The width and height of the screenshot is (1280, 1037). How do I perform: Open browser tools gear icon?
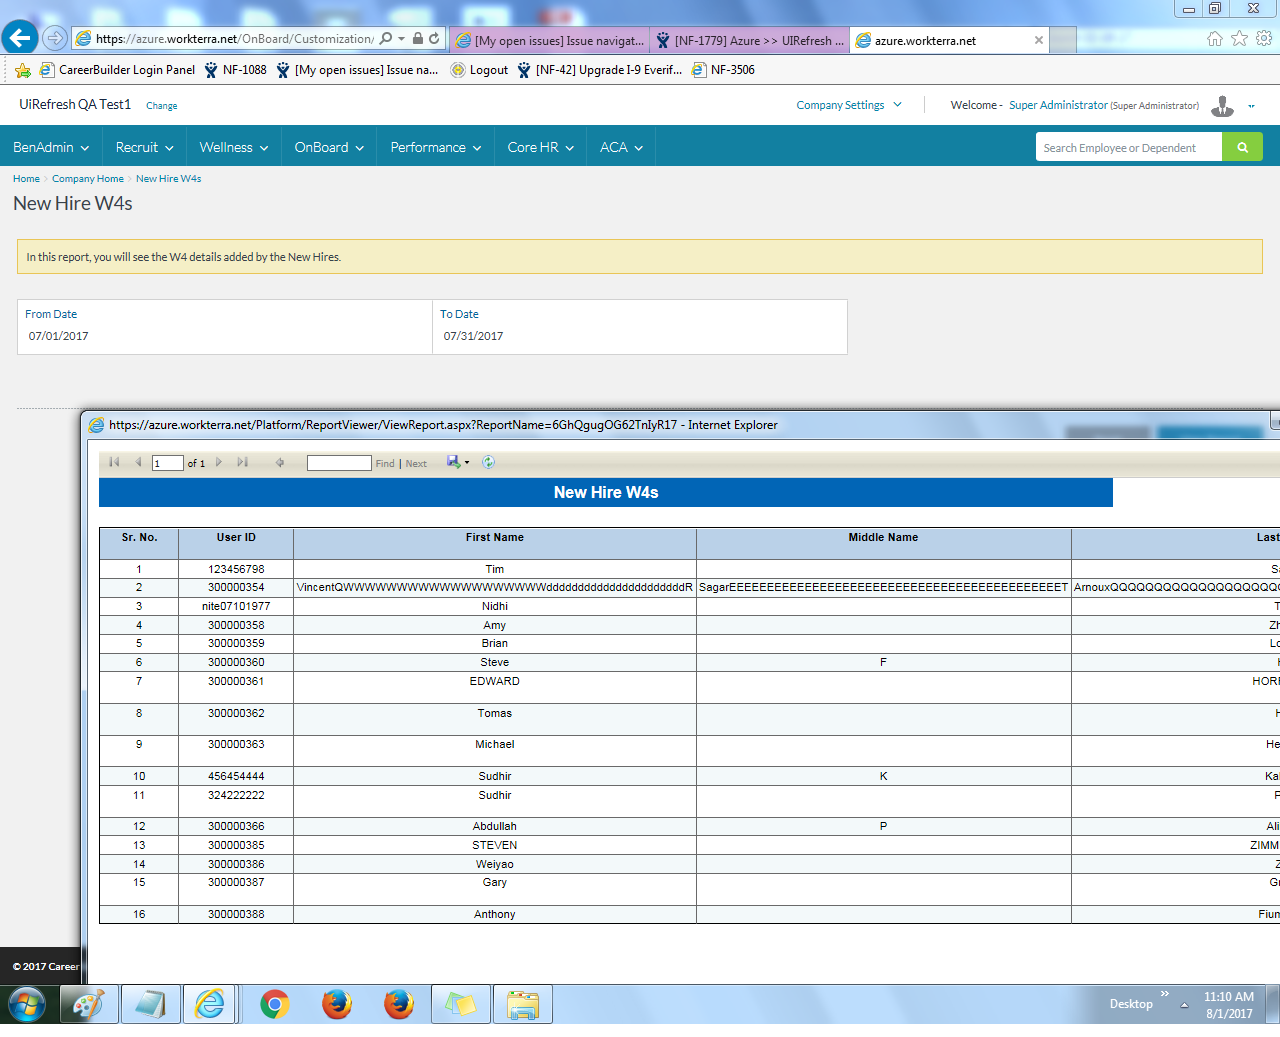tap(1264, 38)
